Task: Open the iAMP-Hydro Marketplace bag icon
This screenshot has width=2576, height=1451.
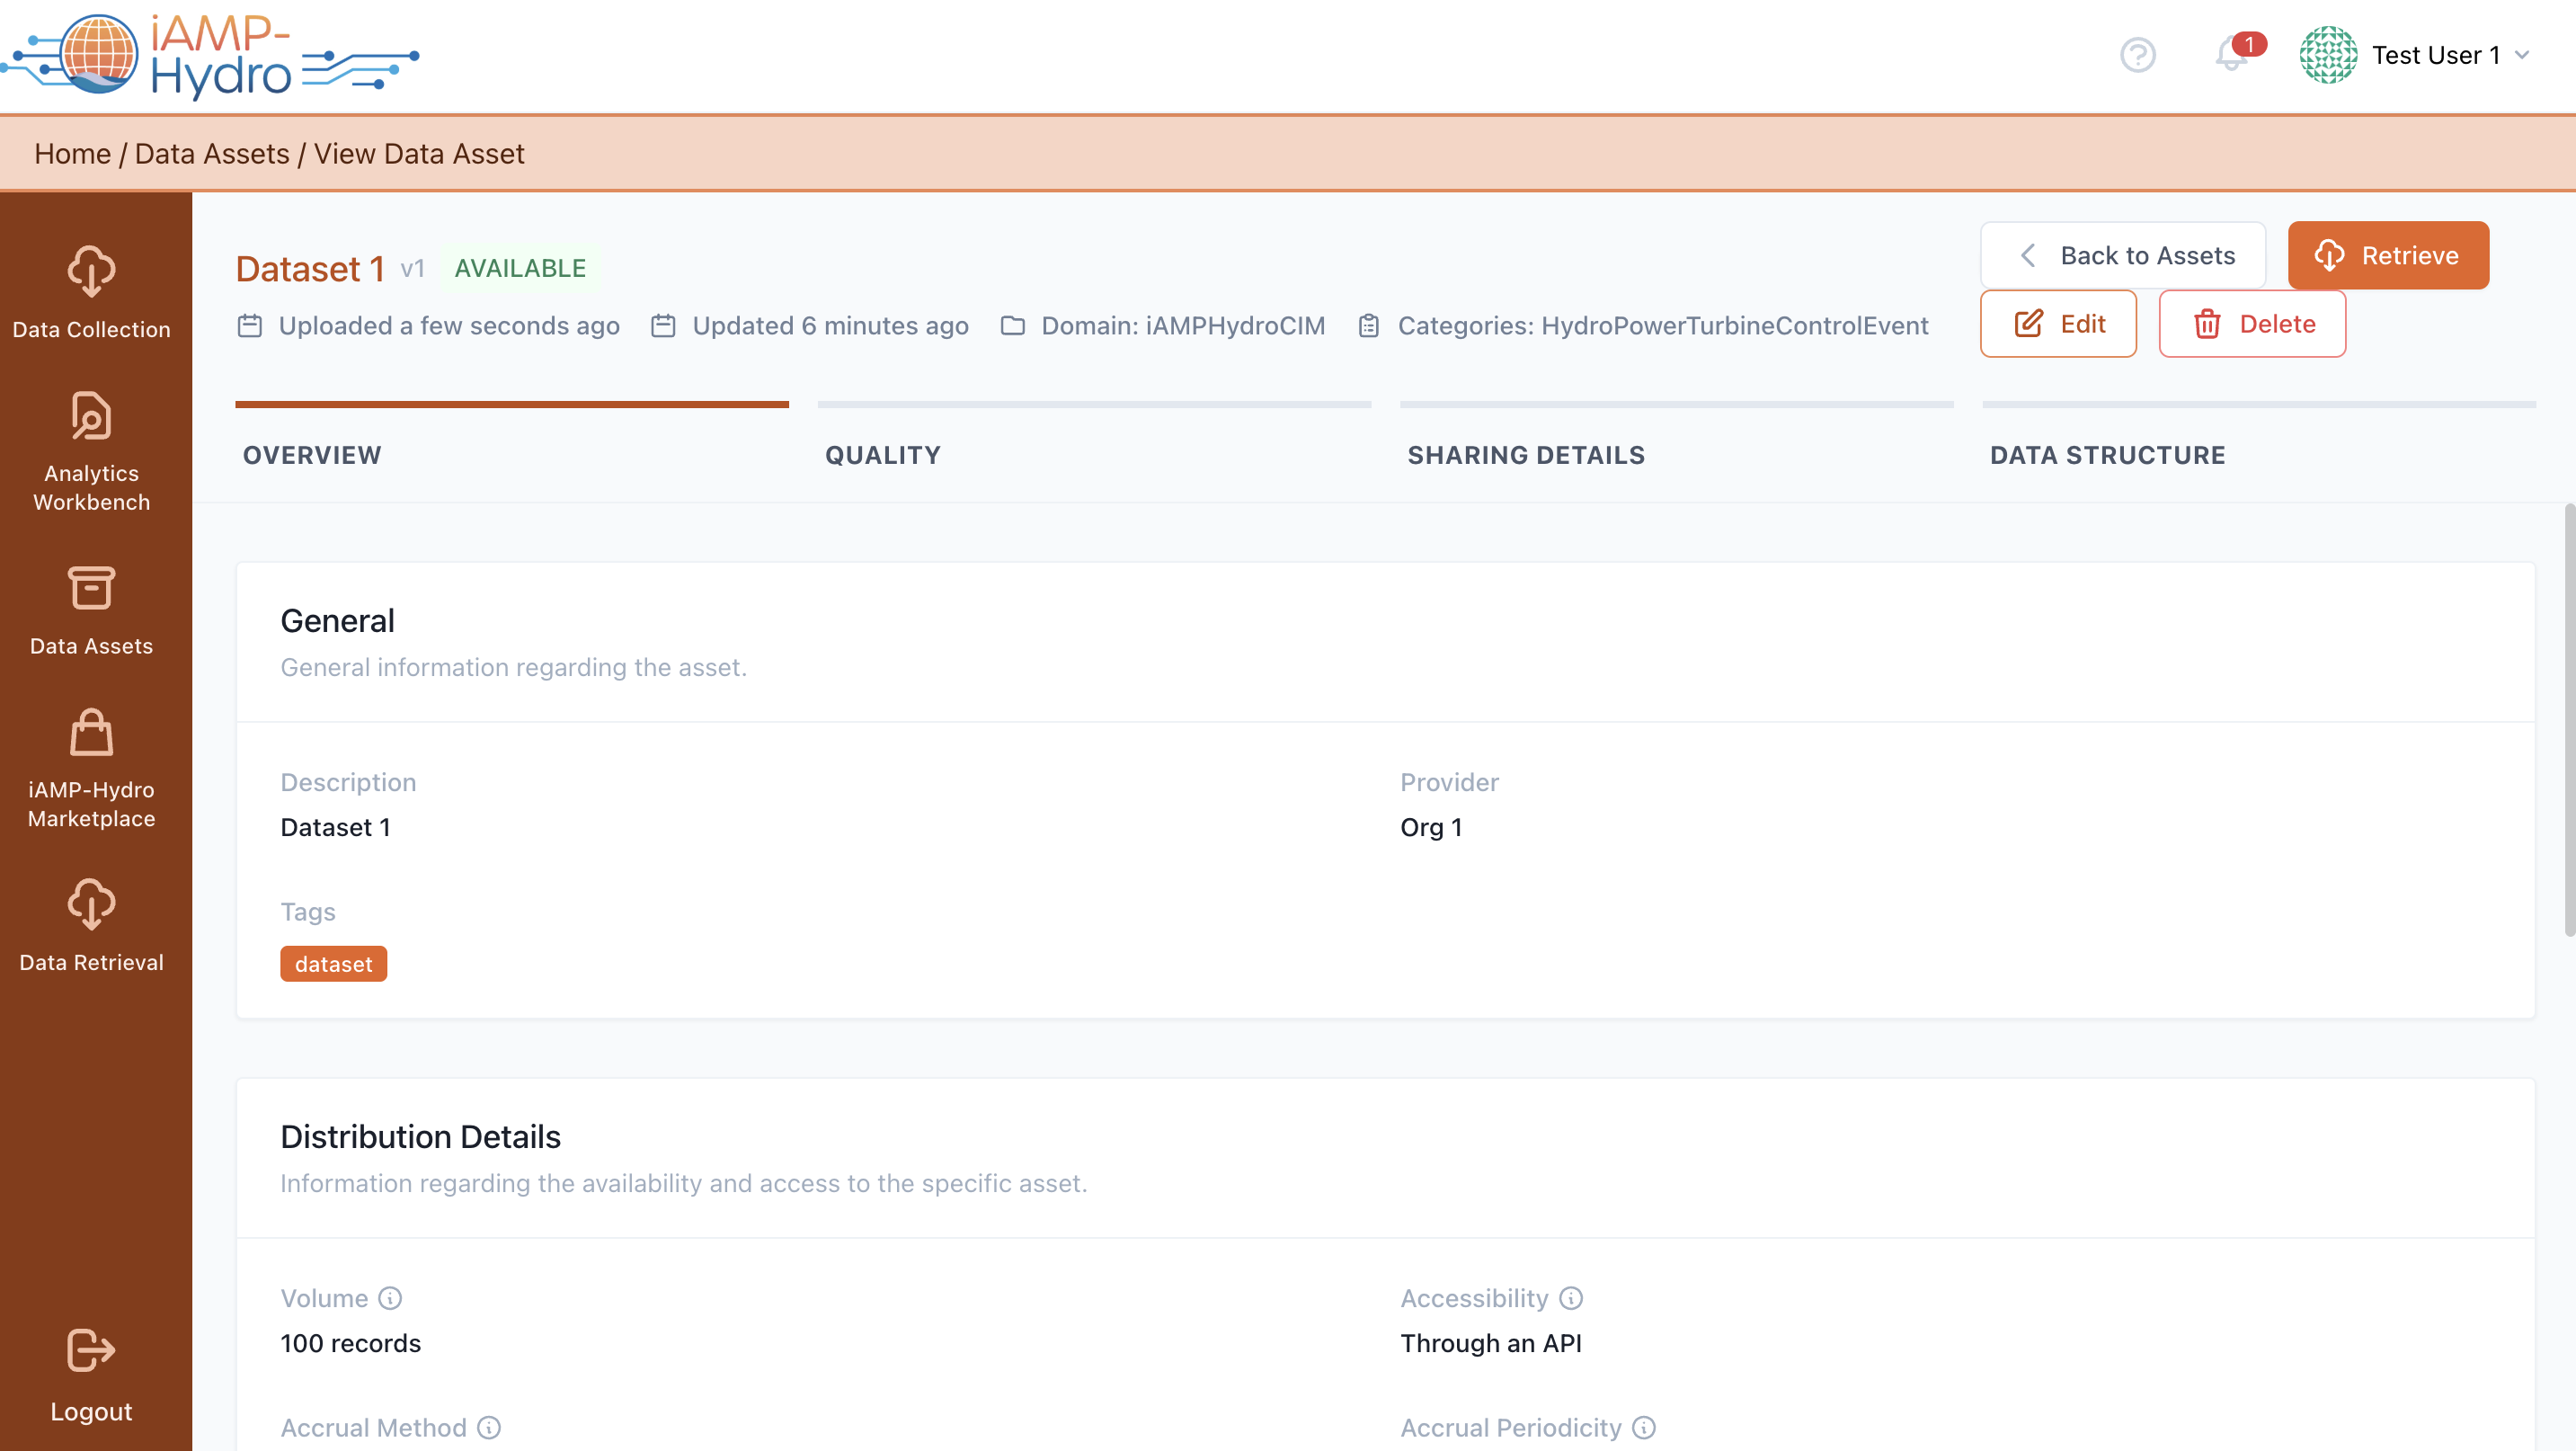Action: click(91, 733)
